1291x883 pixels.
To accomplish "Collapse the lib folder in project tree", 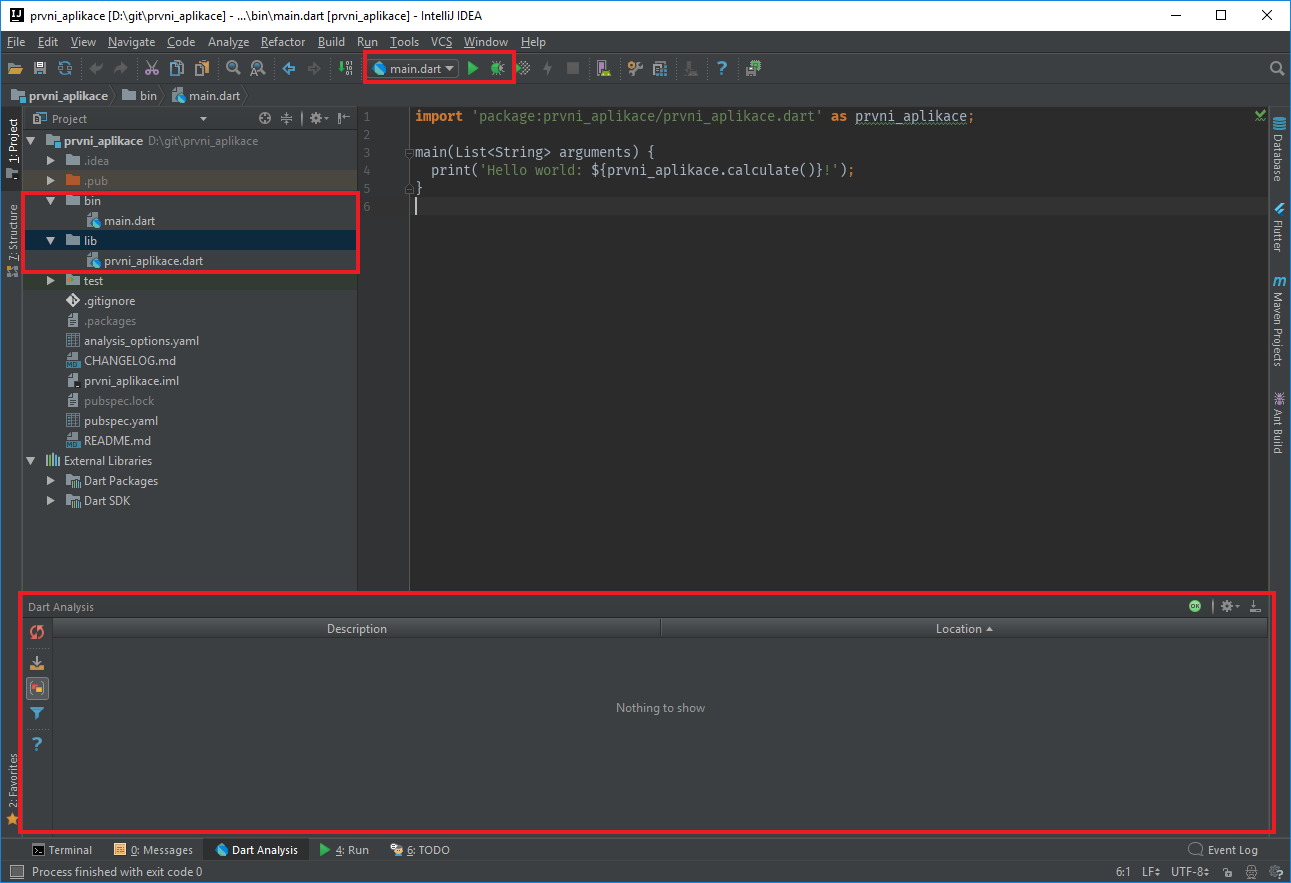I will coord(51,241).
